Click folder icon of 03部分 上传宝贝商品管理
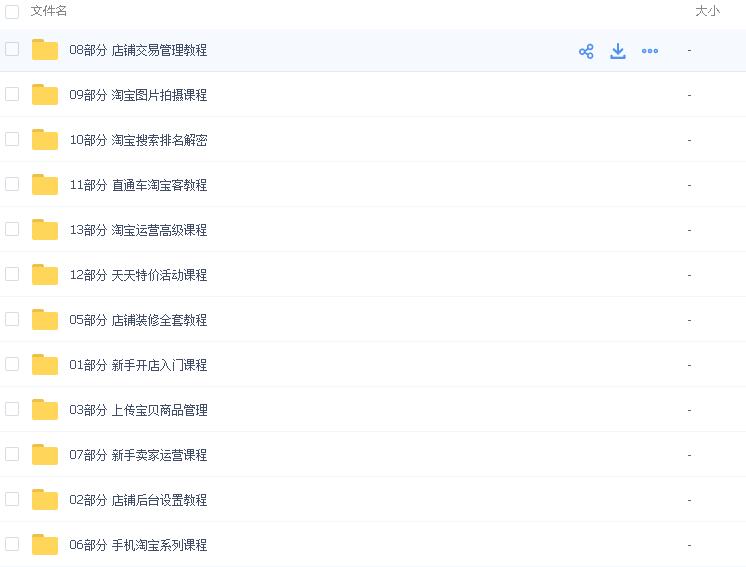 tap(45, 410)
